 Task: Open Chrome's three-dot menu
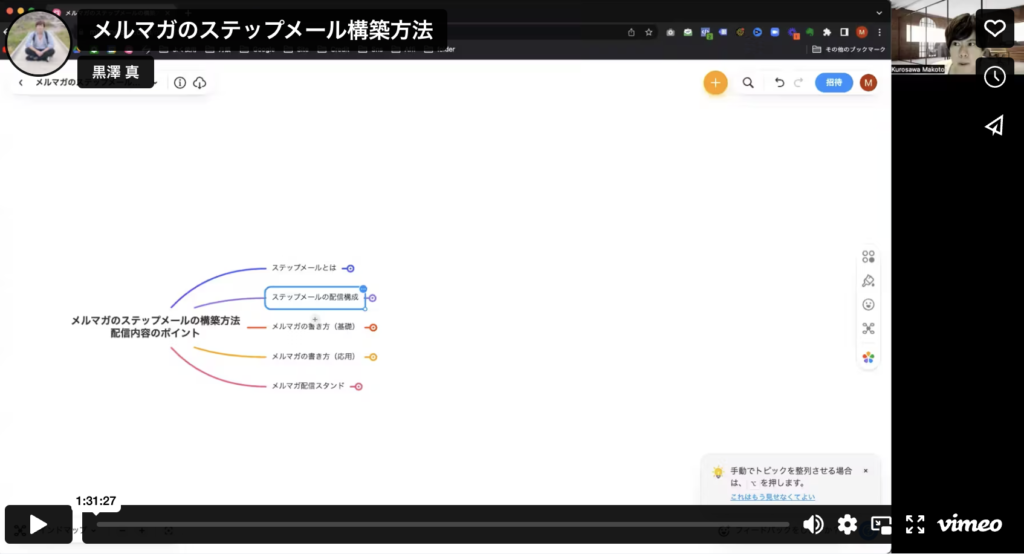coord(880,32)
